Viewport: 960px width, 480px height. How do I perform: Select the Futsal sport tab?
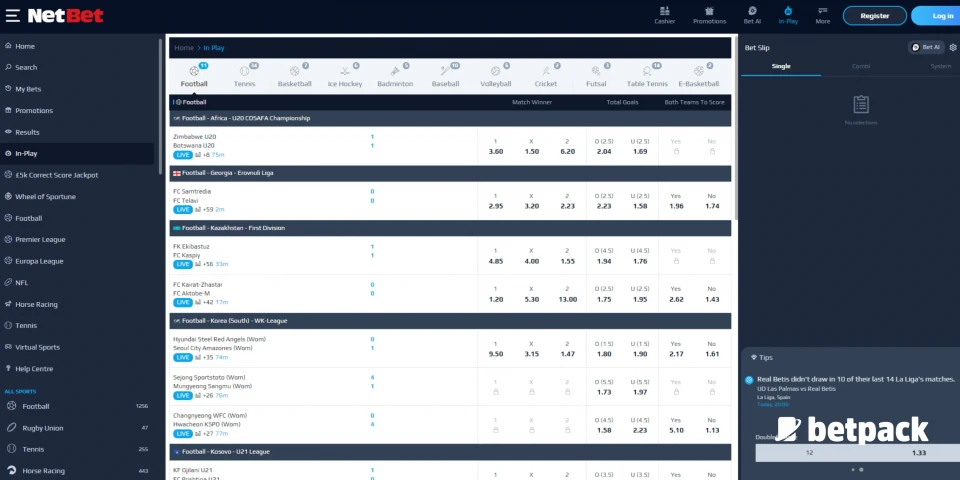(596, 77)
